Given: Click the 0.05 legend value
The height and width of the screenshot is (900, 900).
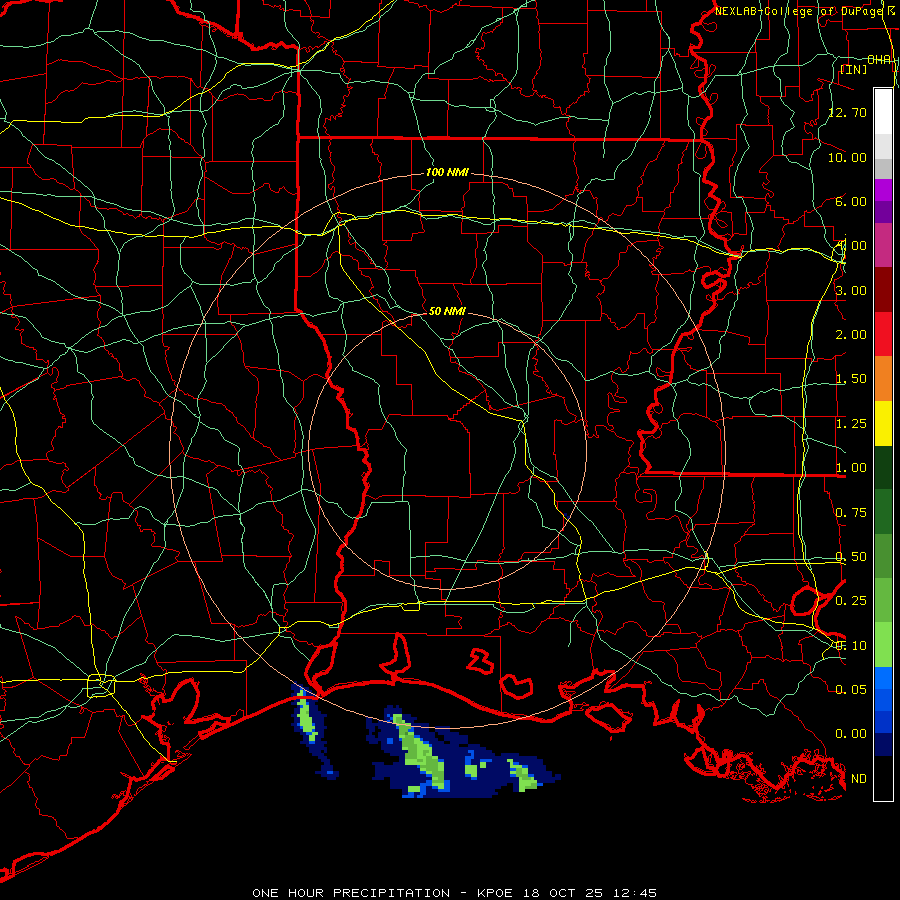Looking at the screenshot, I should coord(851,689).
